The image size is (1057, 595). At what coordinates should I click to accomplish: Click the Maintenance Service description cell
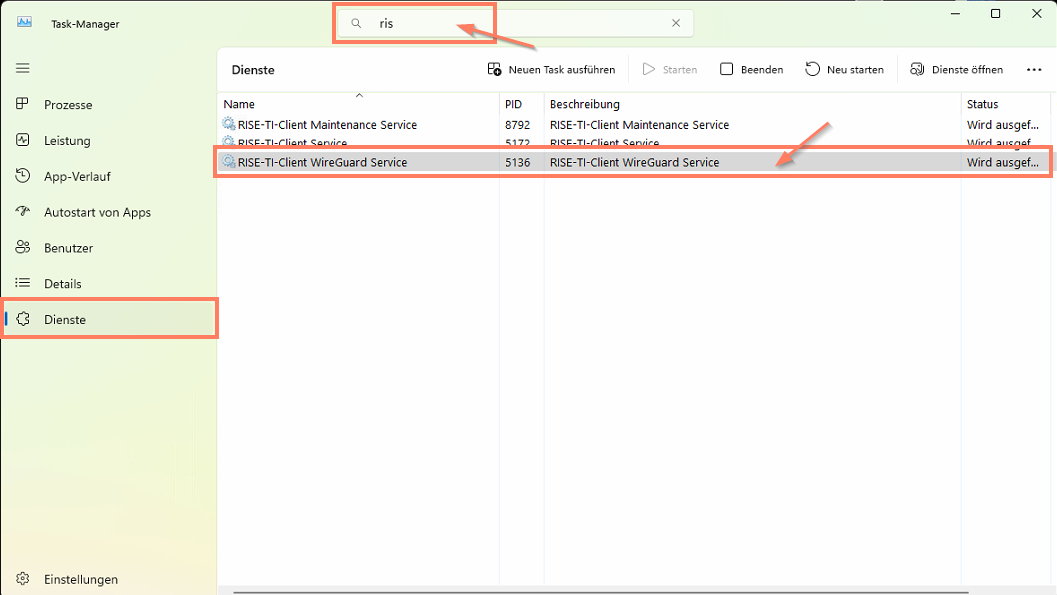coord(639,125)
